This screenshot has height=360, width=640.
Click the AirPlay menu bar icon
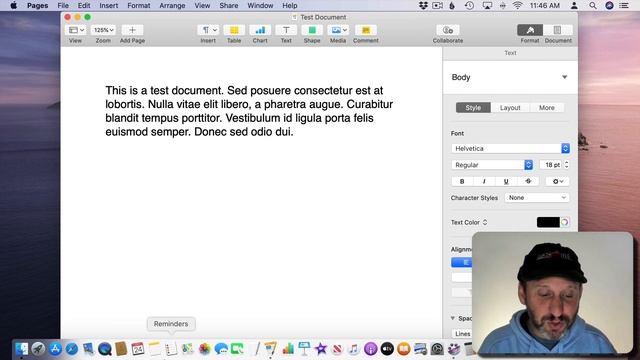(x=487, y=5)
